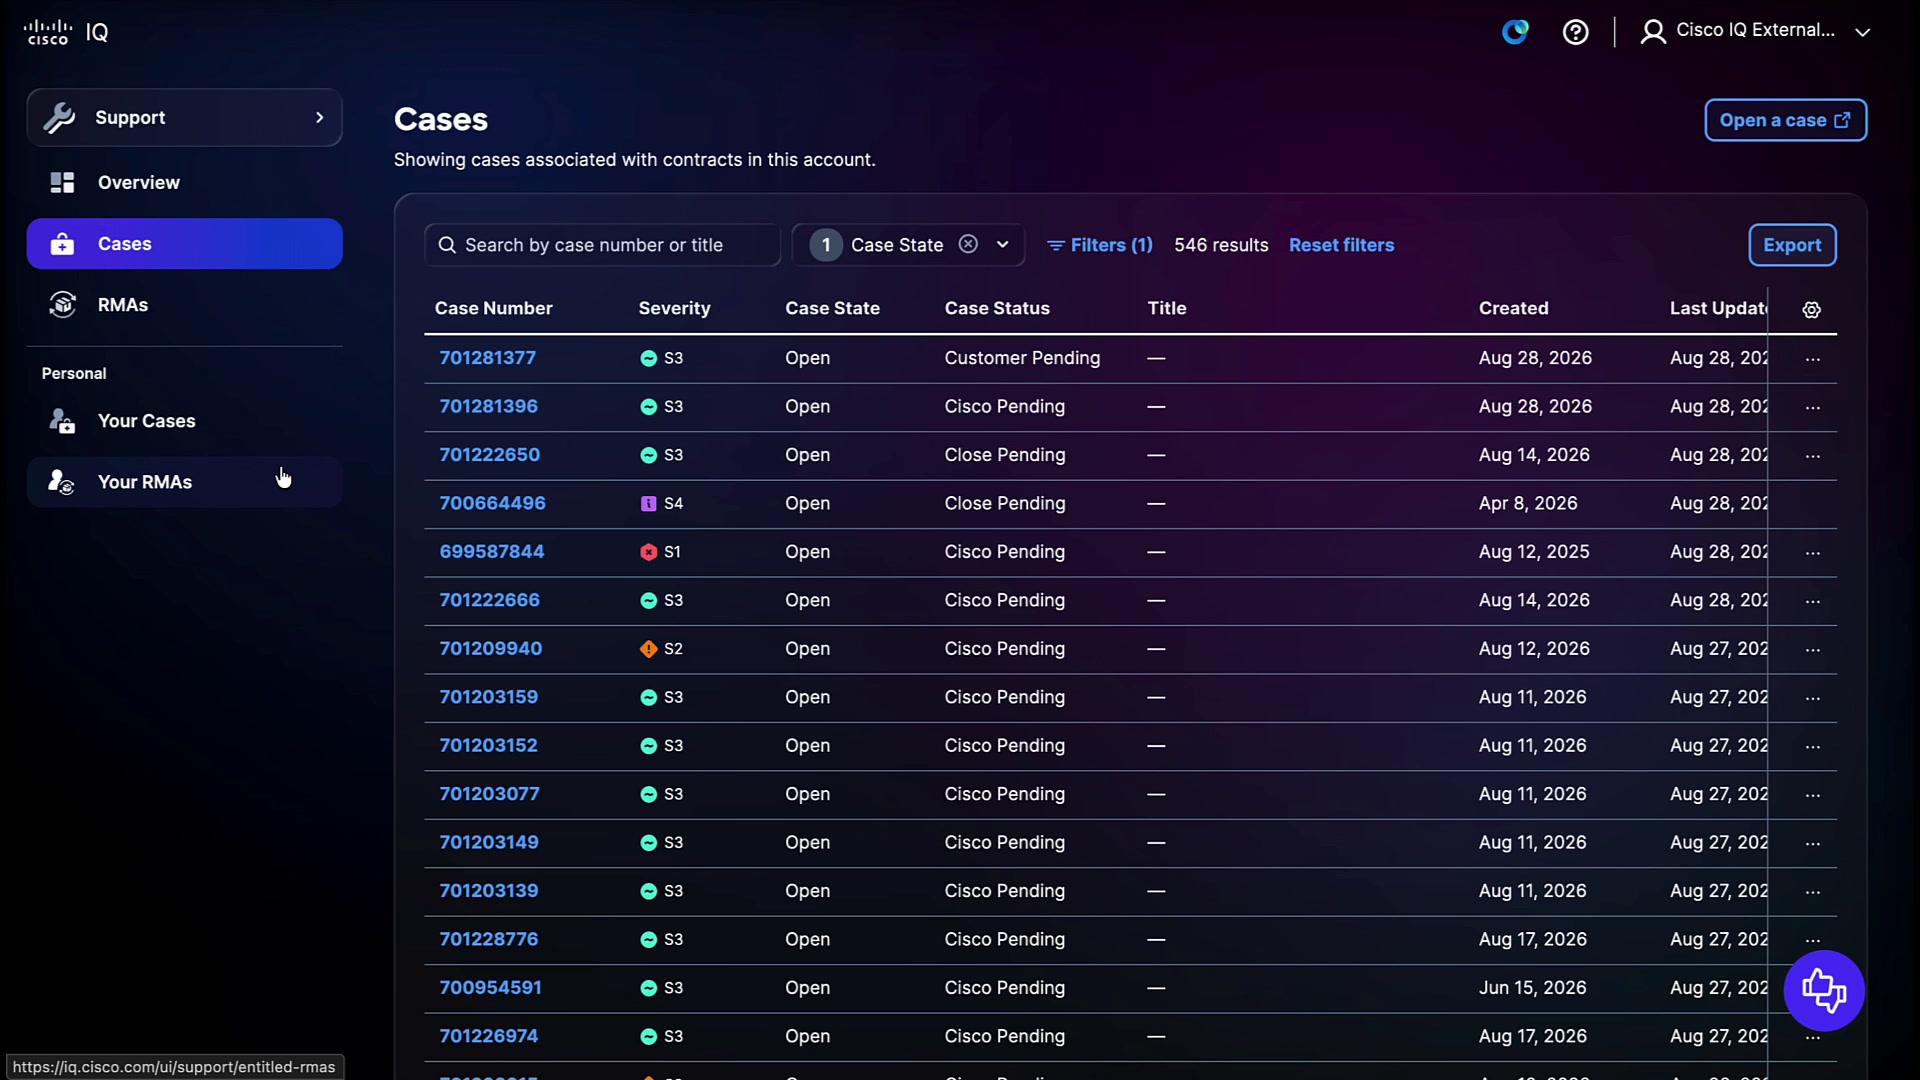Sort by Severity column header

tap(674, 308)
